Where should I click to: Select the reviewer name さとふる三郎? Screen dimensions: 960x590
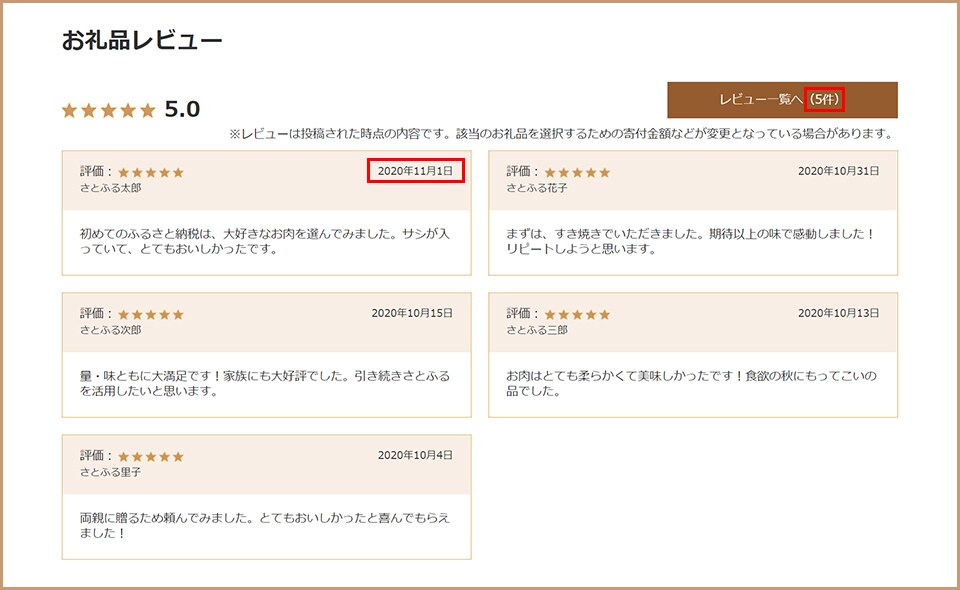coord(537,330)
